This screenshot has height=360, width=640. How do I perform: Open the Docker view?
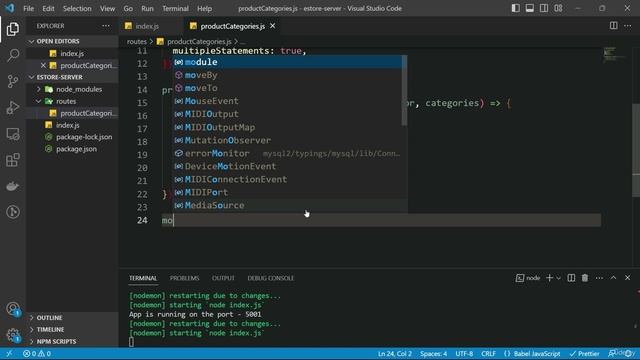[13, 186]
